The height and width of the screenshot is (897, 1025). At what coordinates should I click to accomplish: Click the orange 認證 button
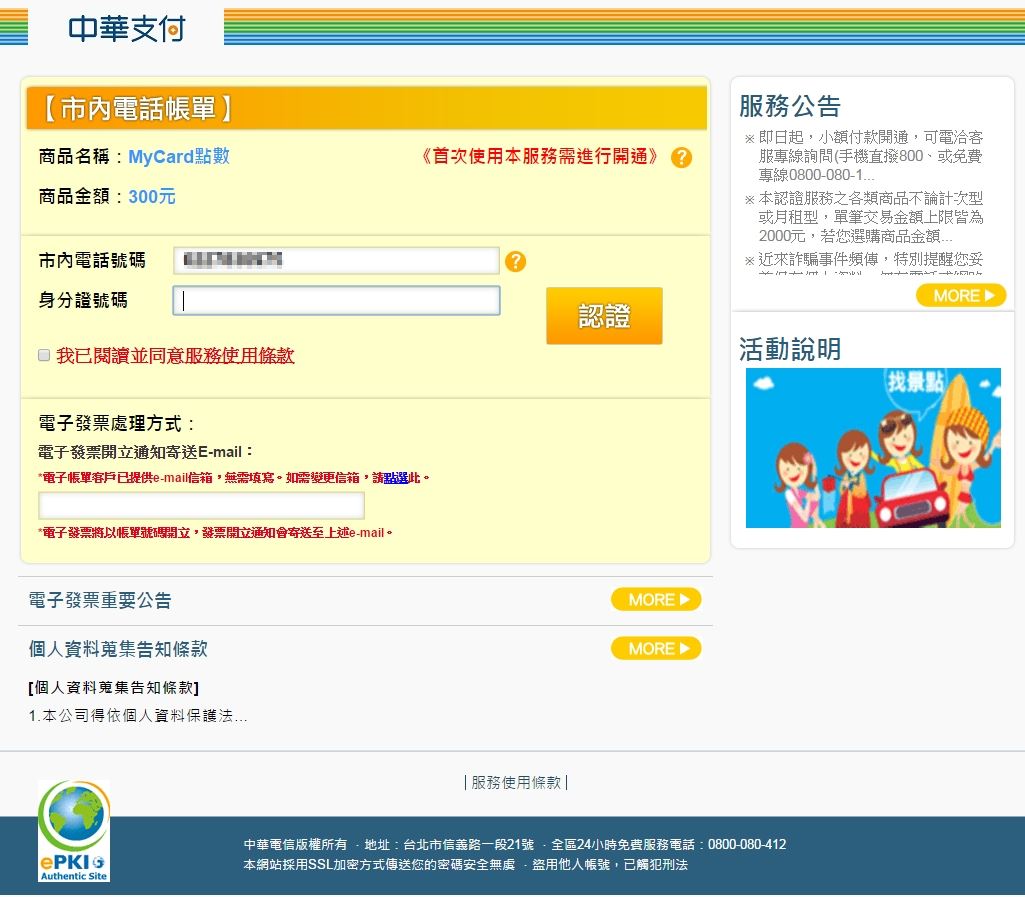[604, 316]
